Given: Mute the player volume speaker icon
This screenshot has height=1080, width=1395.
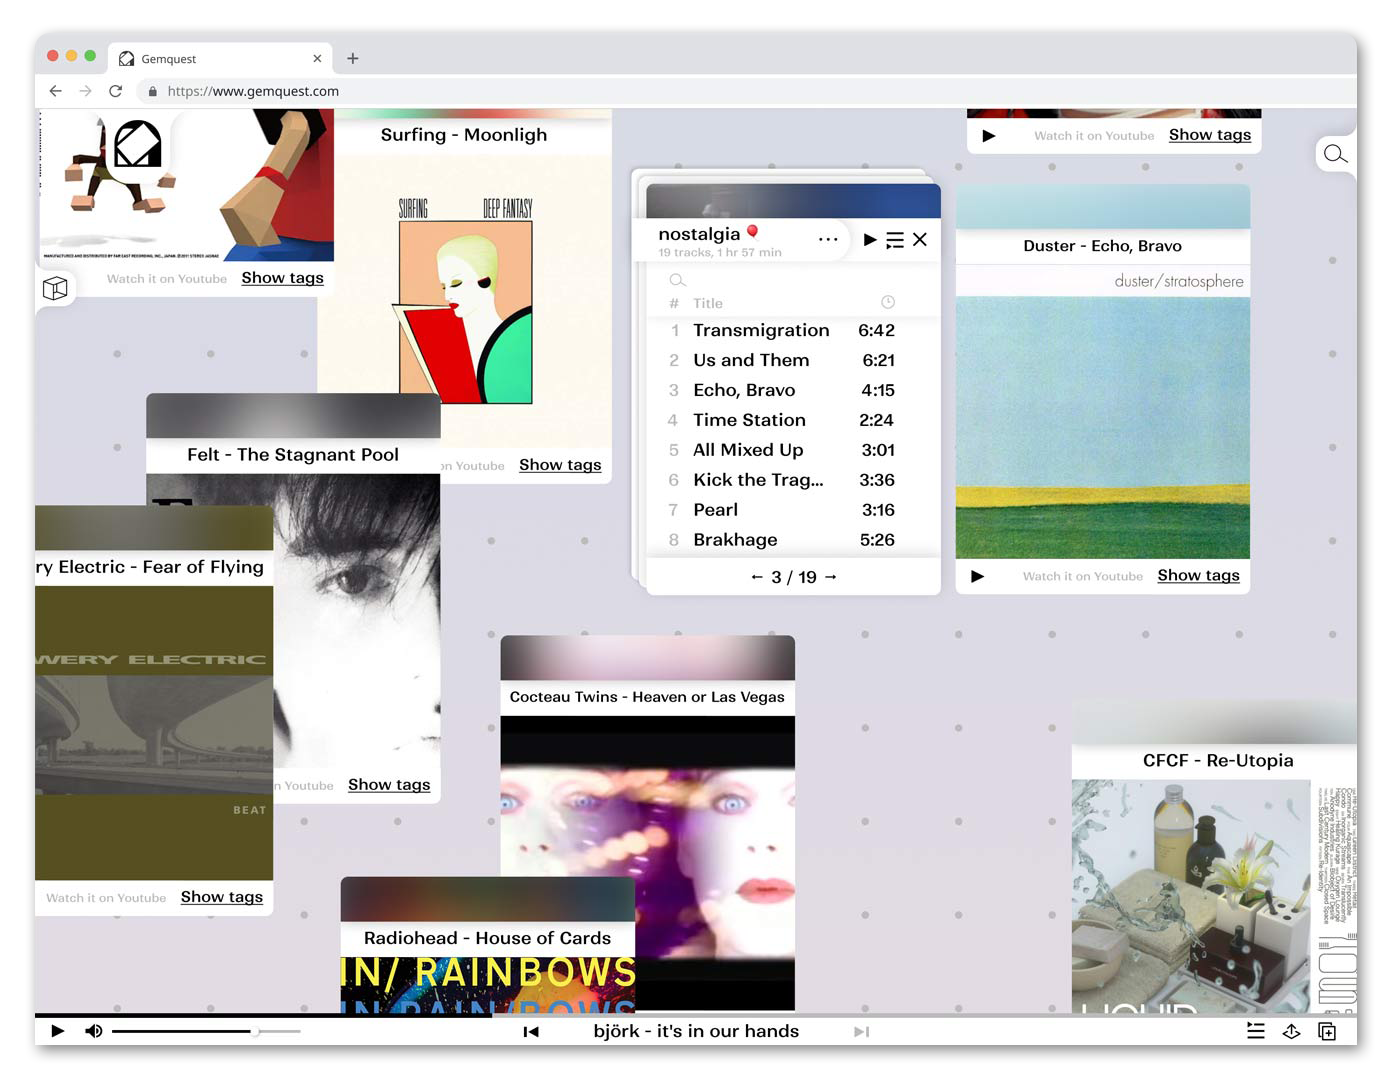Looking at the screenshot, I should pyautogui.click(x=93, y=1031).
